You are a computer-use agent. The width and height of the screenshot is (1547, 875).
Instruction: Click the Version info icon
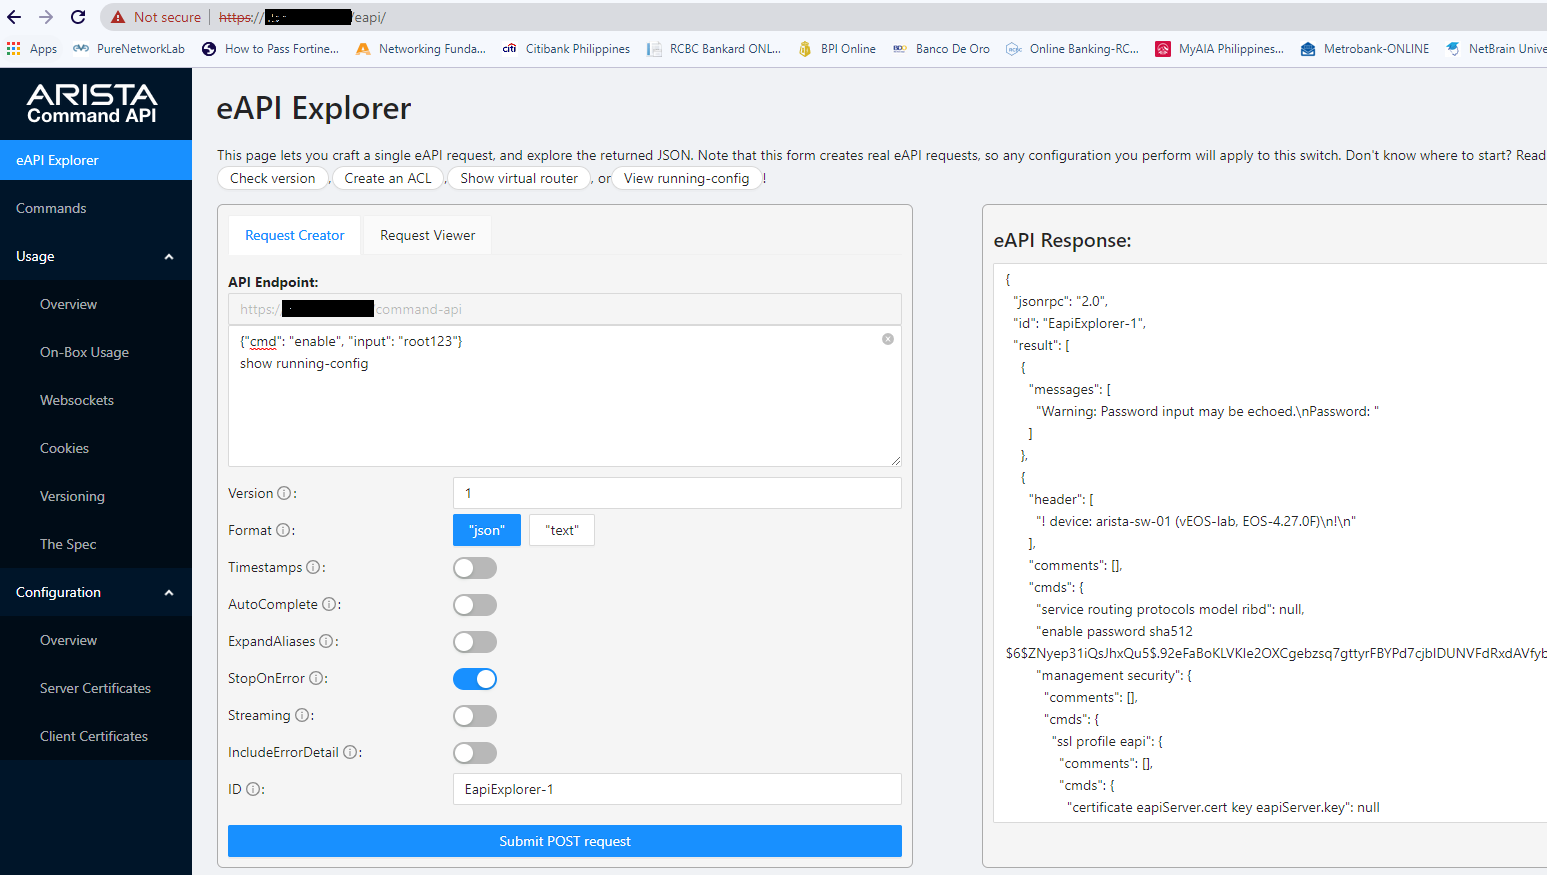click(284, 493)
